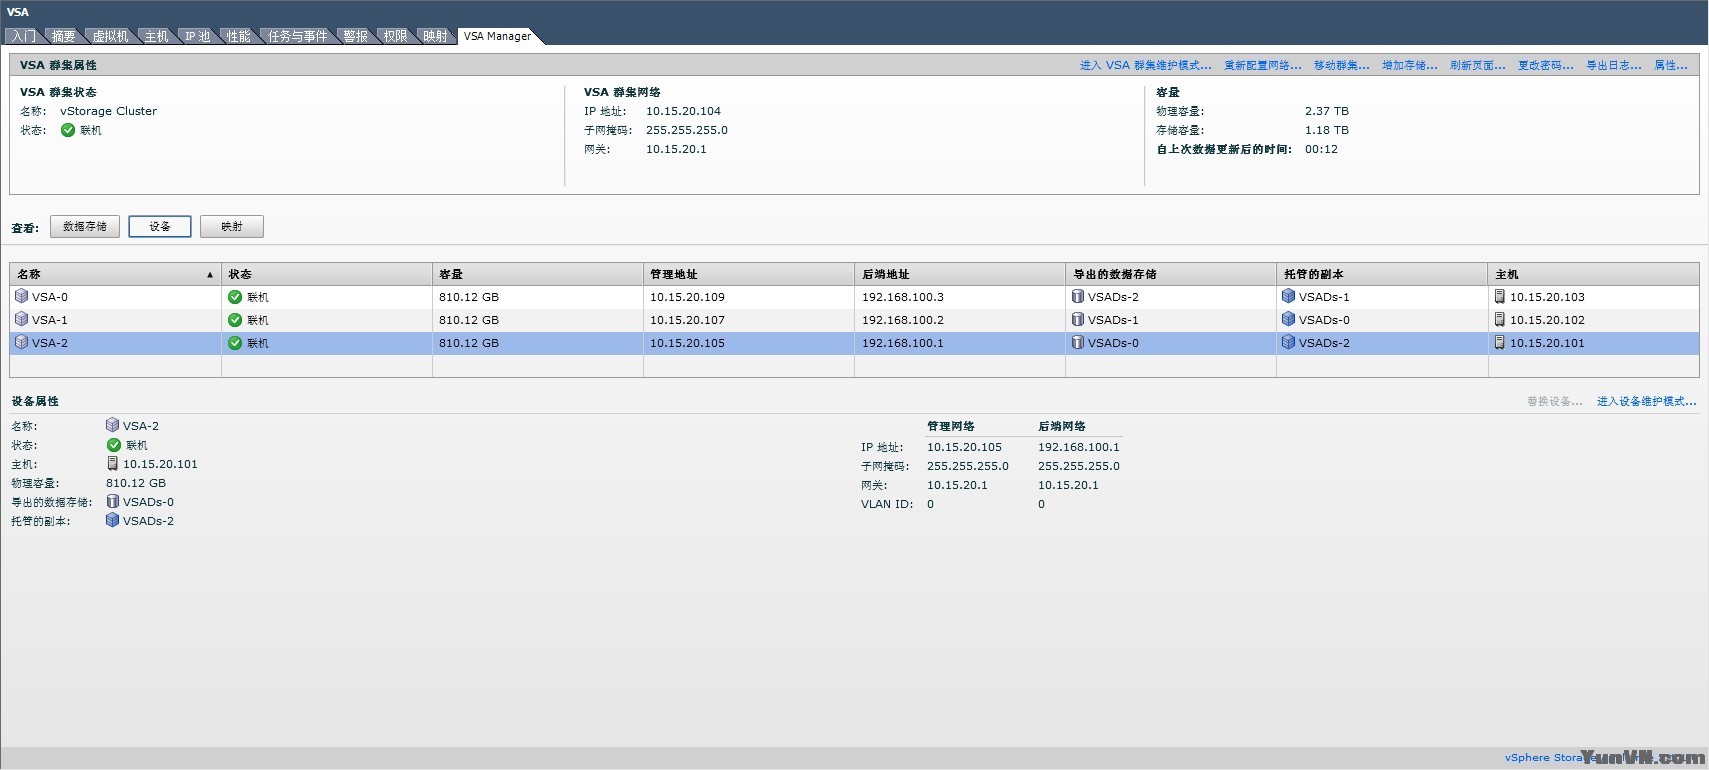Sort the table by 管理地址 column header
The height and width of the screenshot is (770, 1709).
click(x=749, y=274)
